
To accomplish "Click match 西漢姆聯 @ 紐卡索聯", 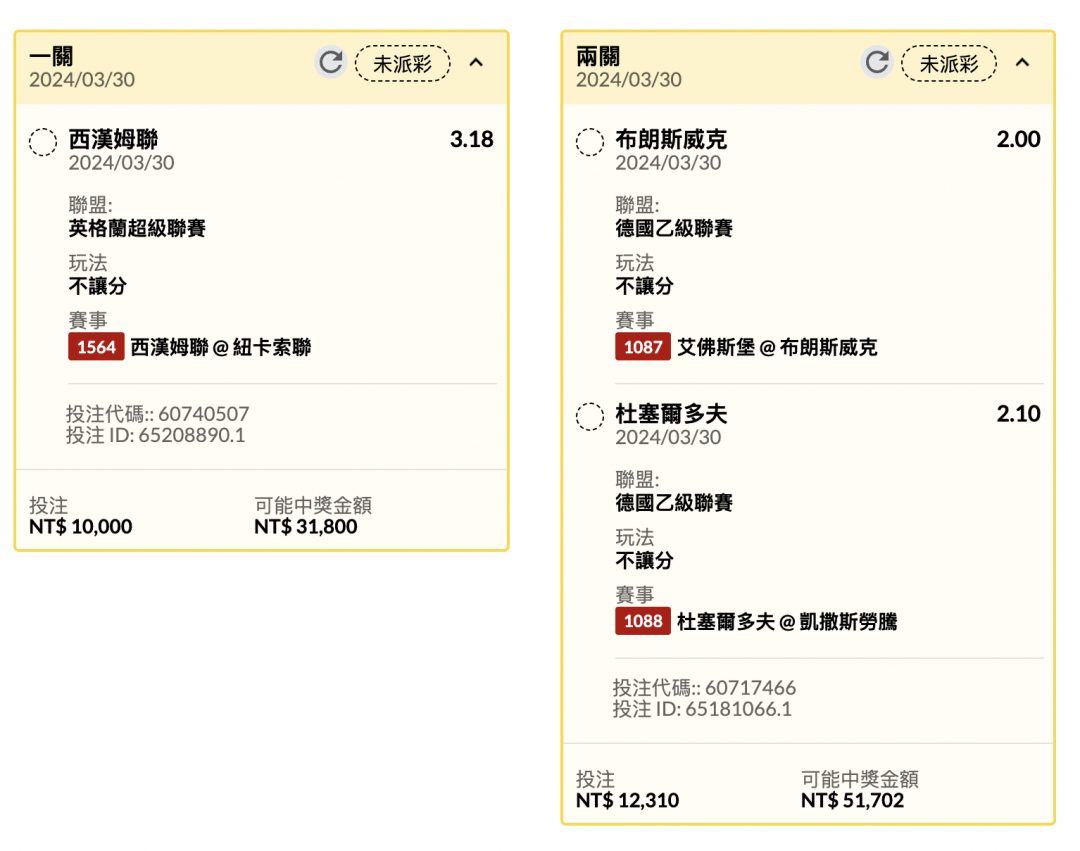I will (x=221, y=347).
